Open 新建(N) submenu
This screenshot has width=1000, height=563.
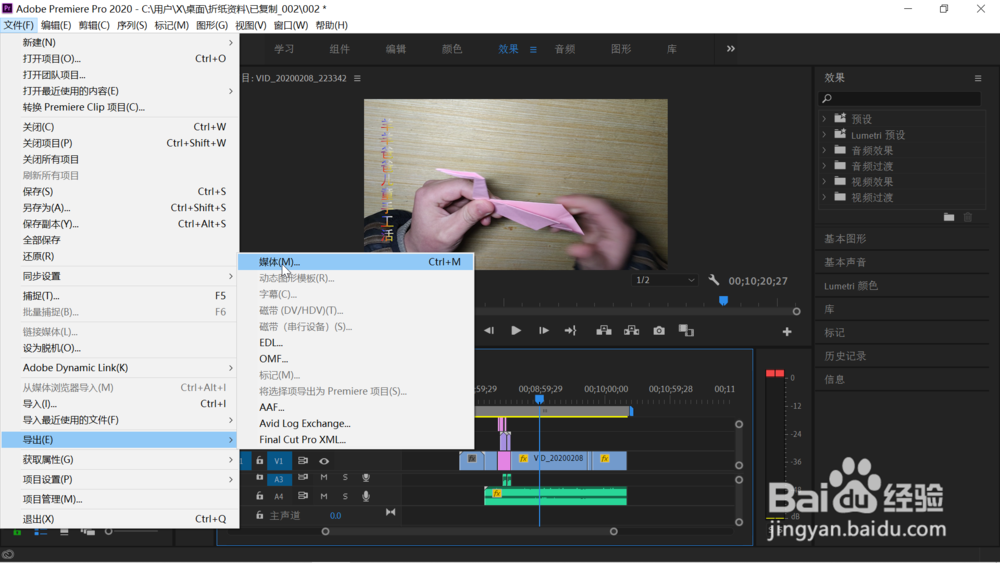pos(121,42)
